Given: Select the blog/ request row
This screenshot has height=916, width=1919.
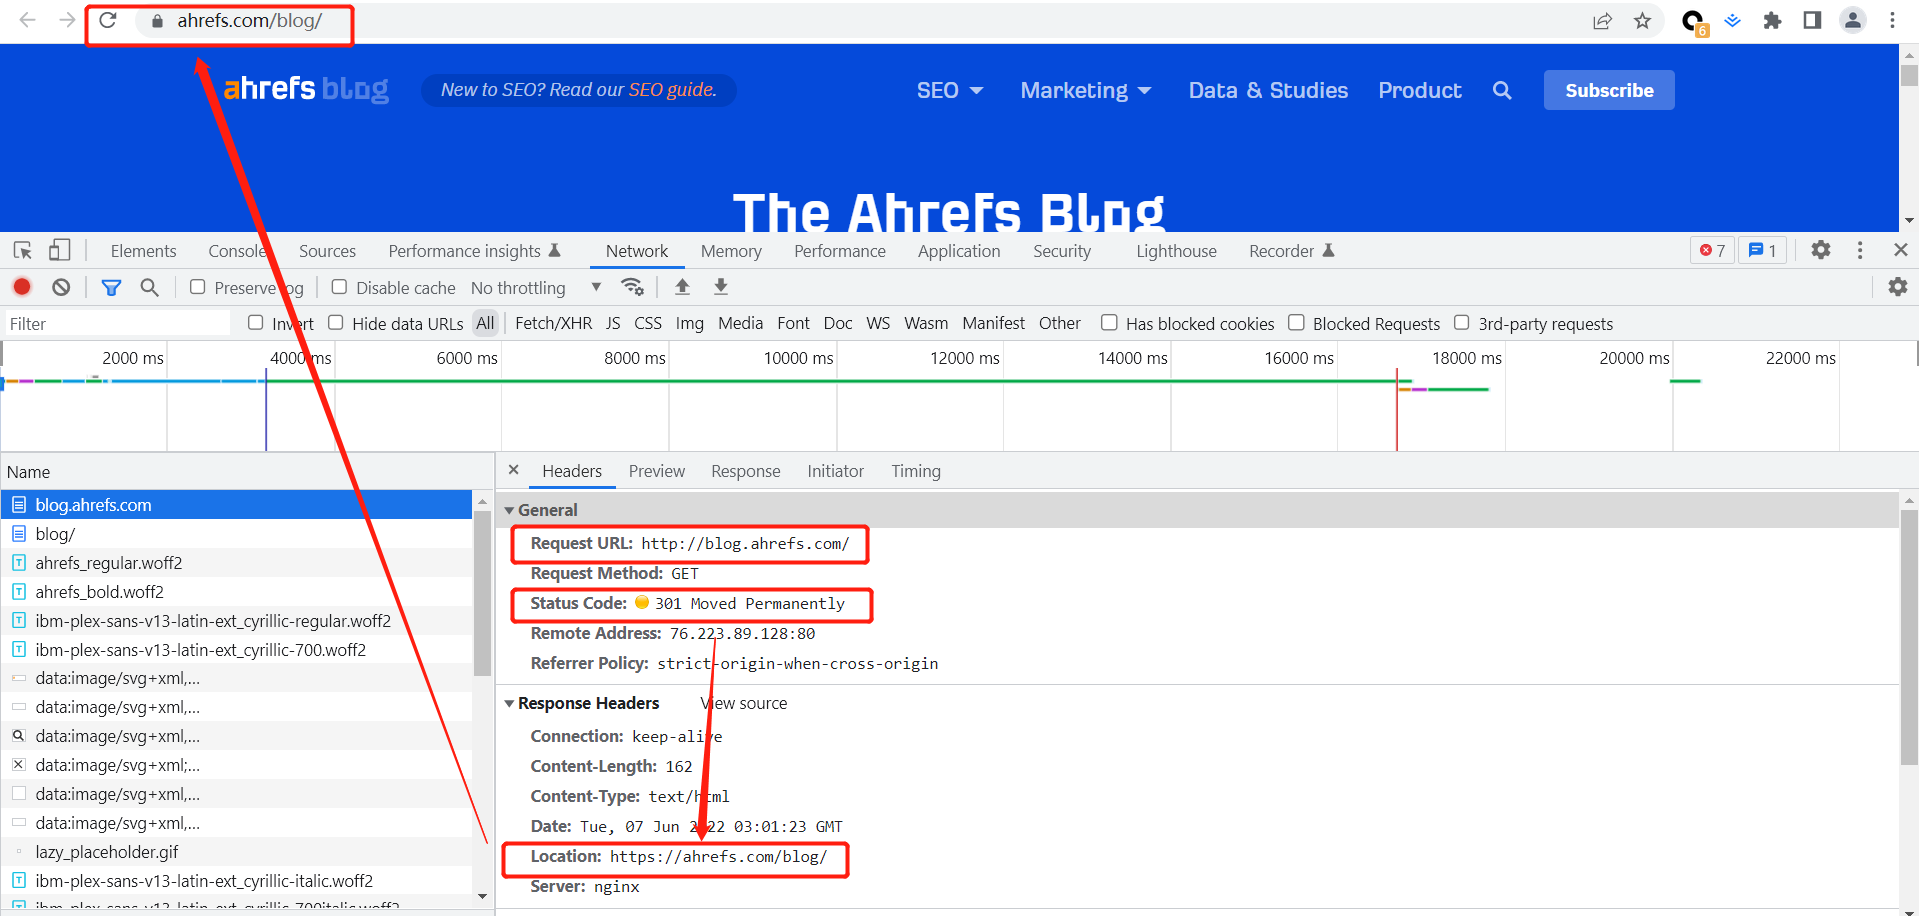Looking at the screenshot, I should click(x=236, y=534).
